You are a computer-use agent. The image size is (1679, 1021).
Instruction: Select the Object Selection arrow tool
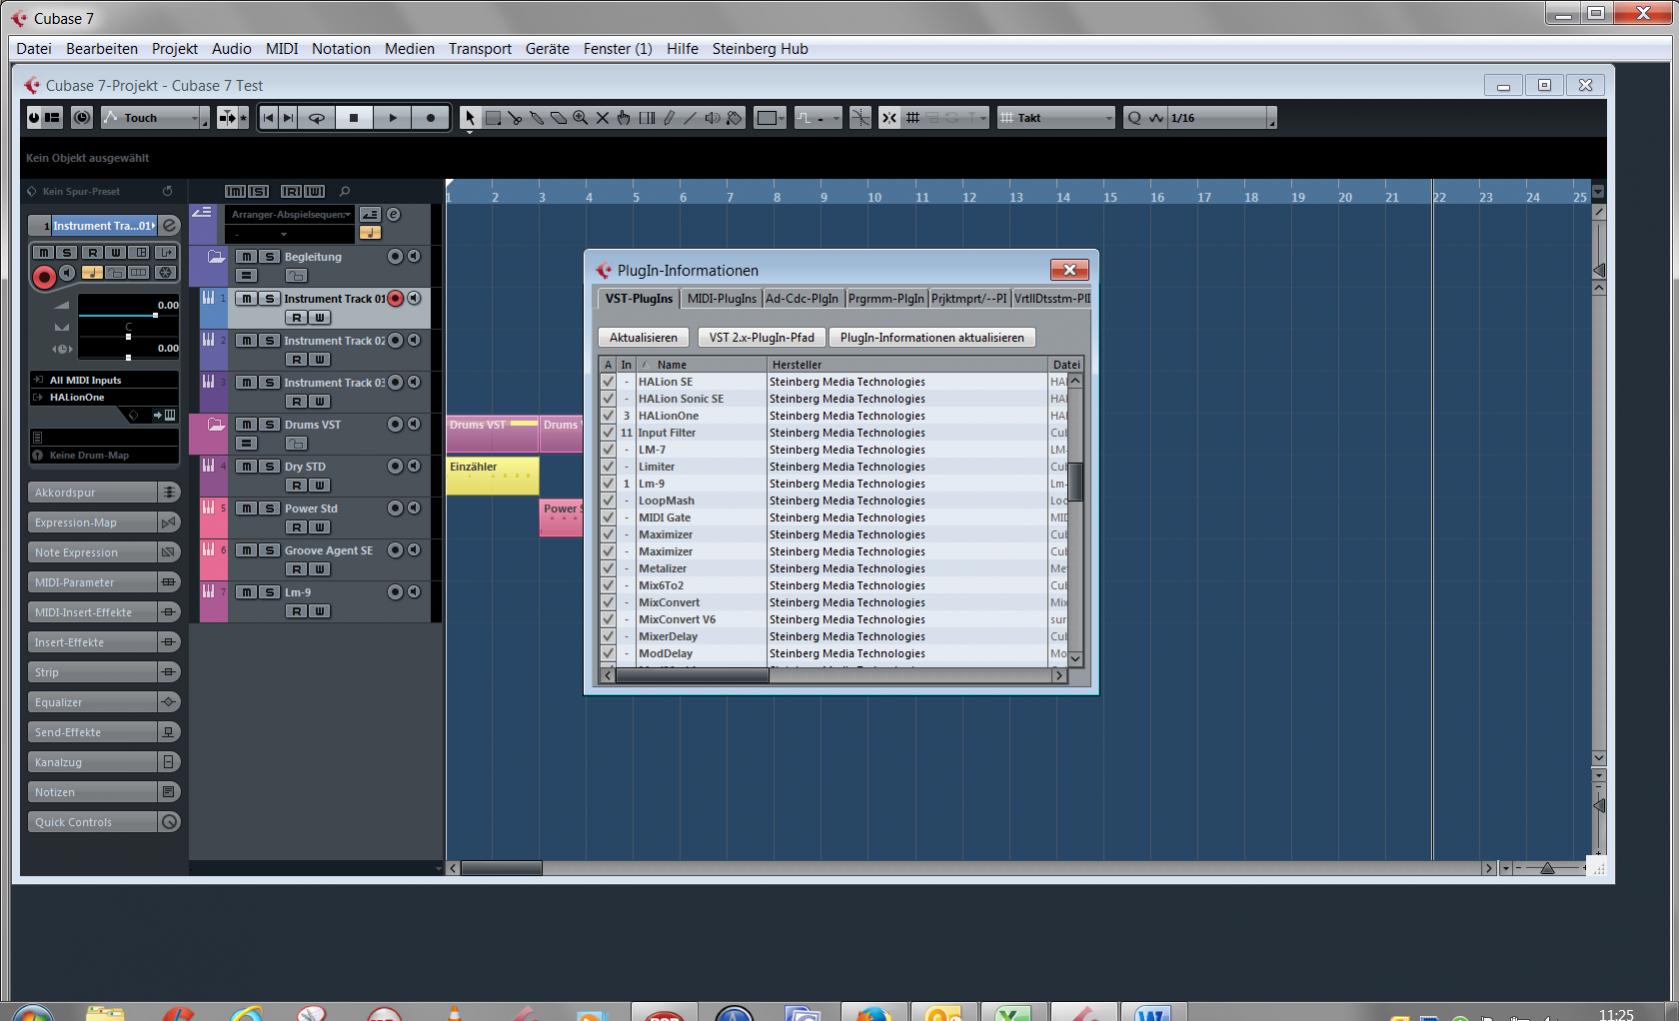click(x=470, y=118)
